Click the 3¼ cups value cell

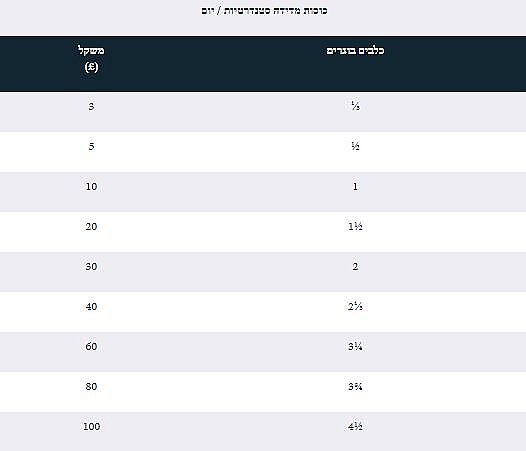355,346
